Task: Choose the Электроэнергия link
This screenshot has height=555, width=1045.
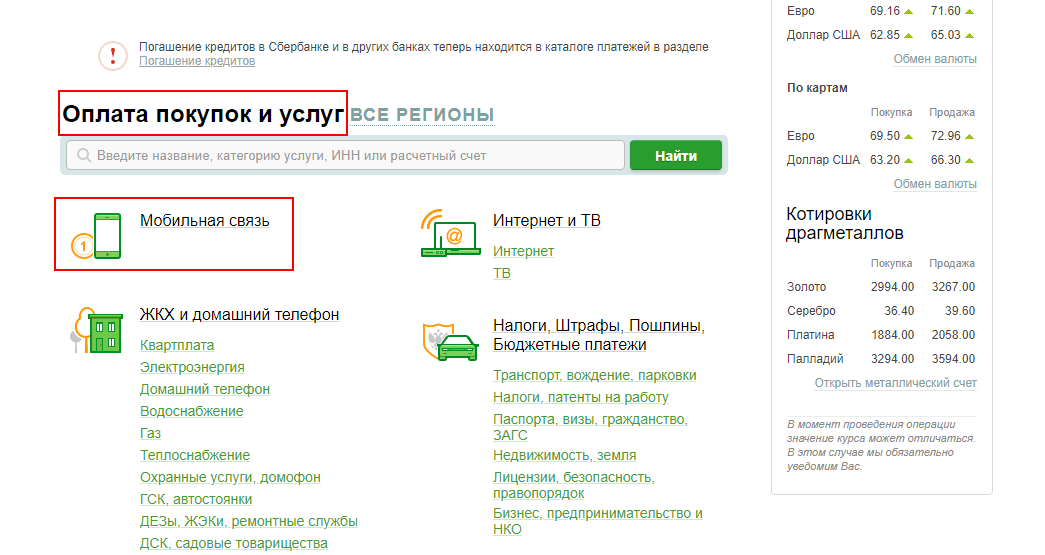Action: [x=192, y=367]
